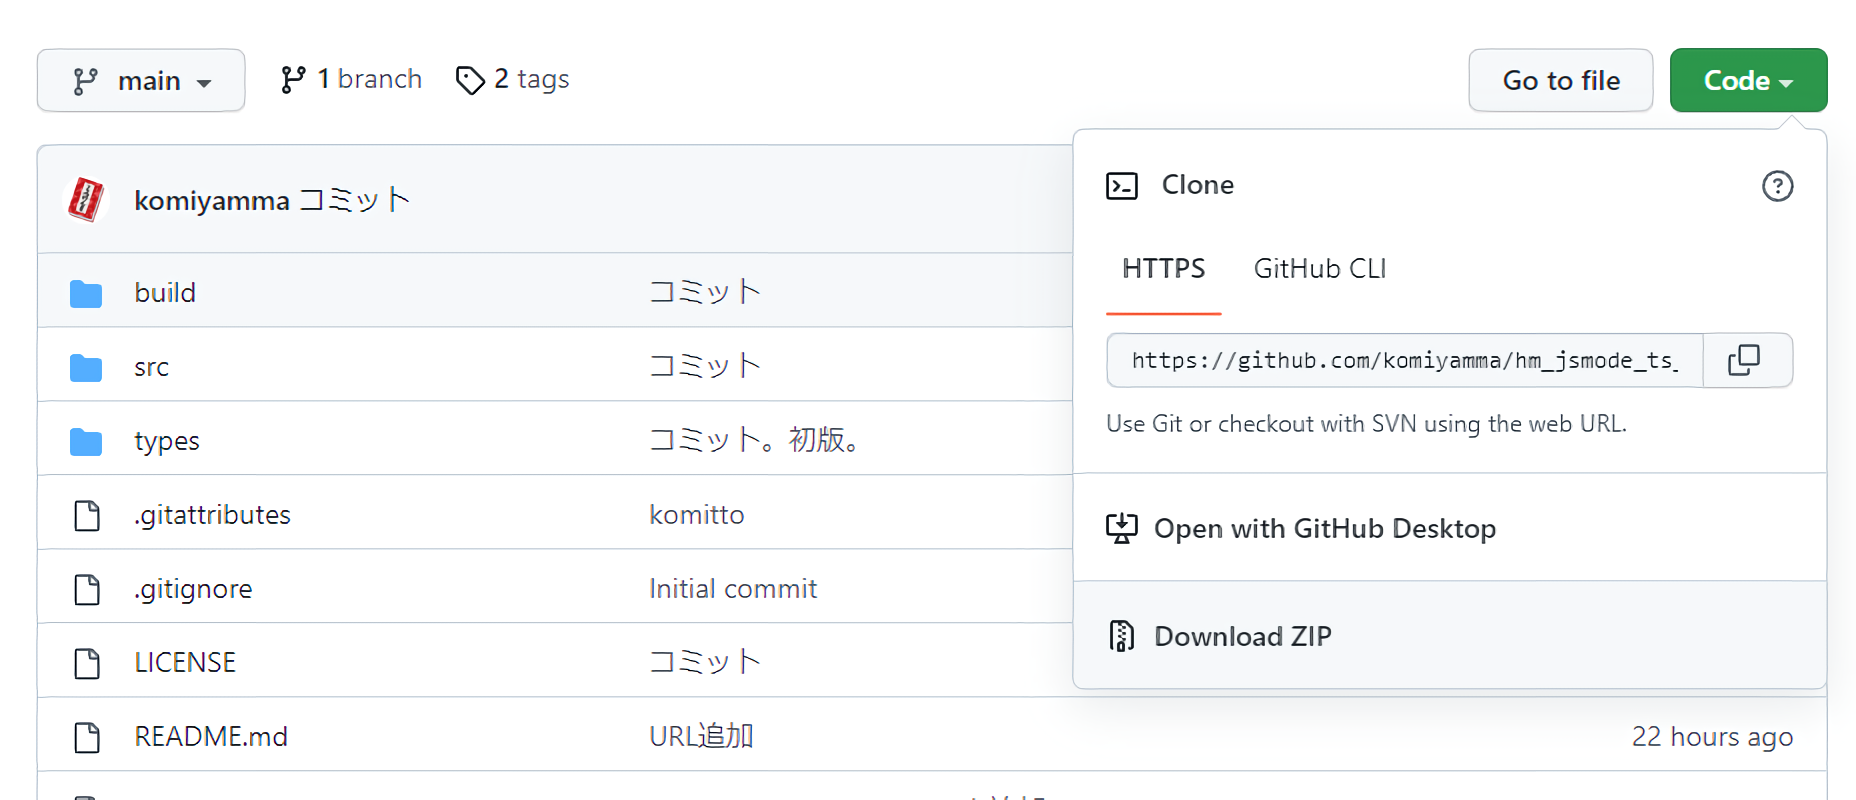This screenshot has width=1856, height=800.
Task: Click the ZIP archive icon
Action: coord(1121,636)
